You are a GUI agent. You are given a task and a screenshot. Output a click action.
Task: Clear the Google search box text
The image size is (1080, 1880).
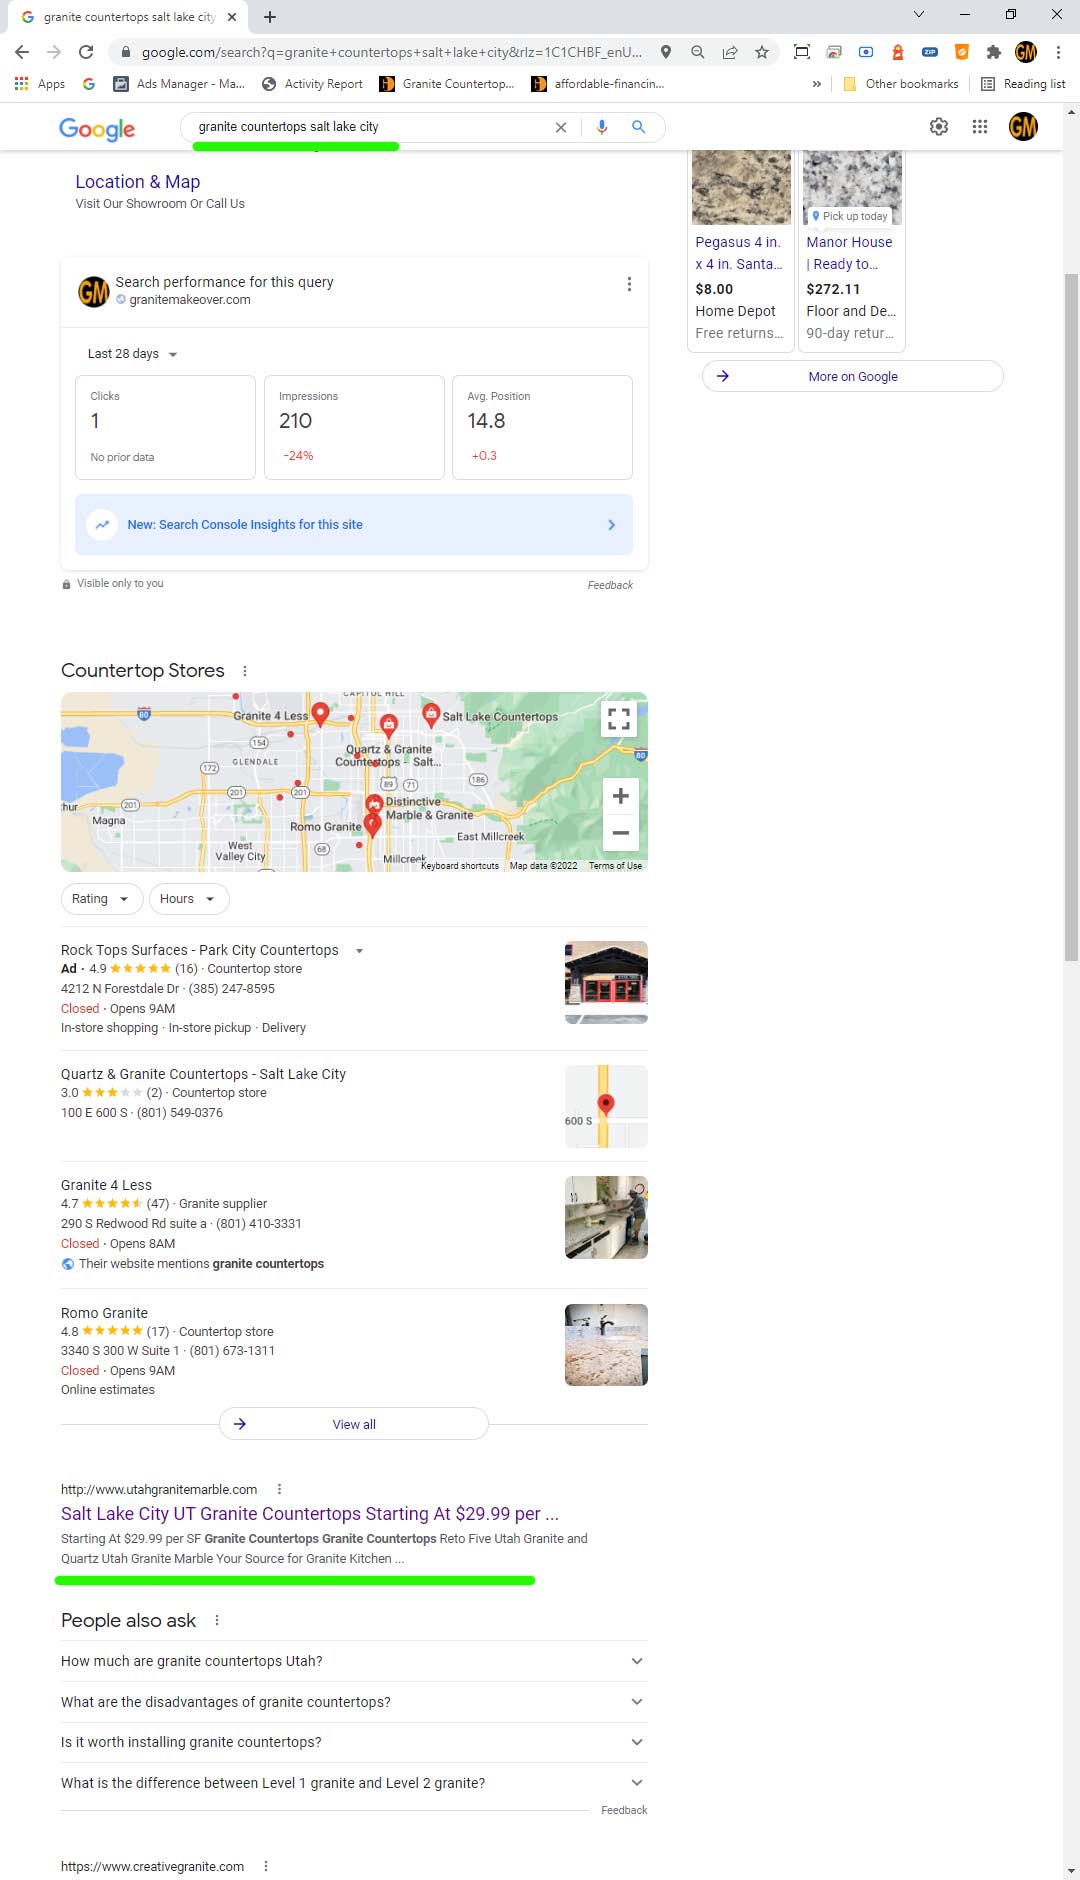tap(561, 127)
